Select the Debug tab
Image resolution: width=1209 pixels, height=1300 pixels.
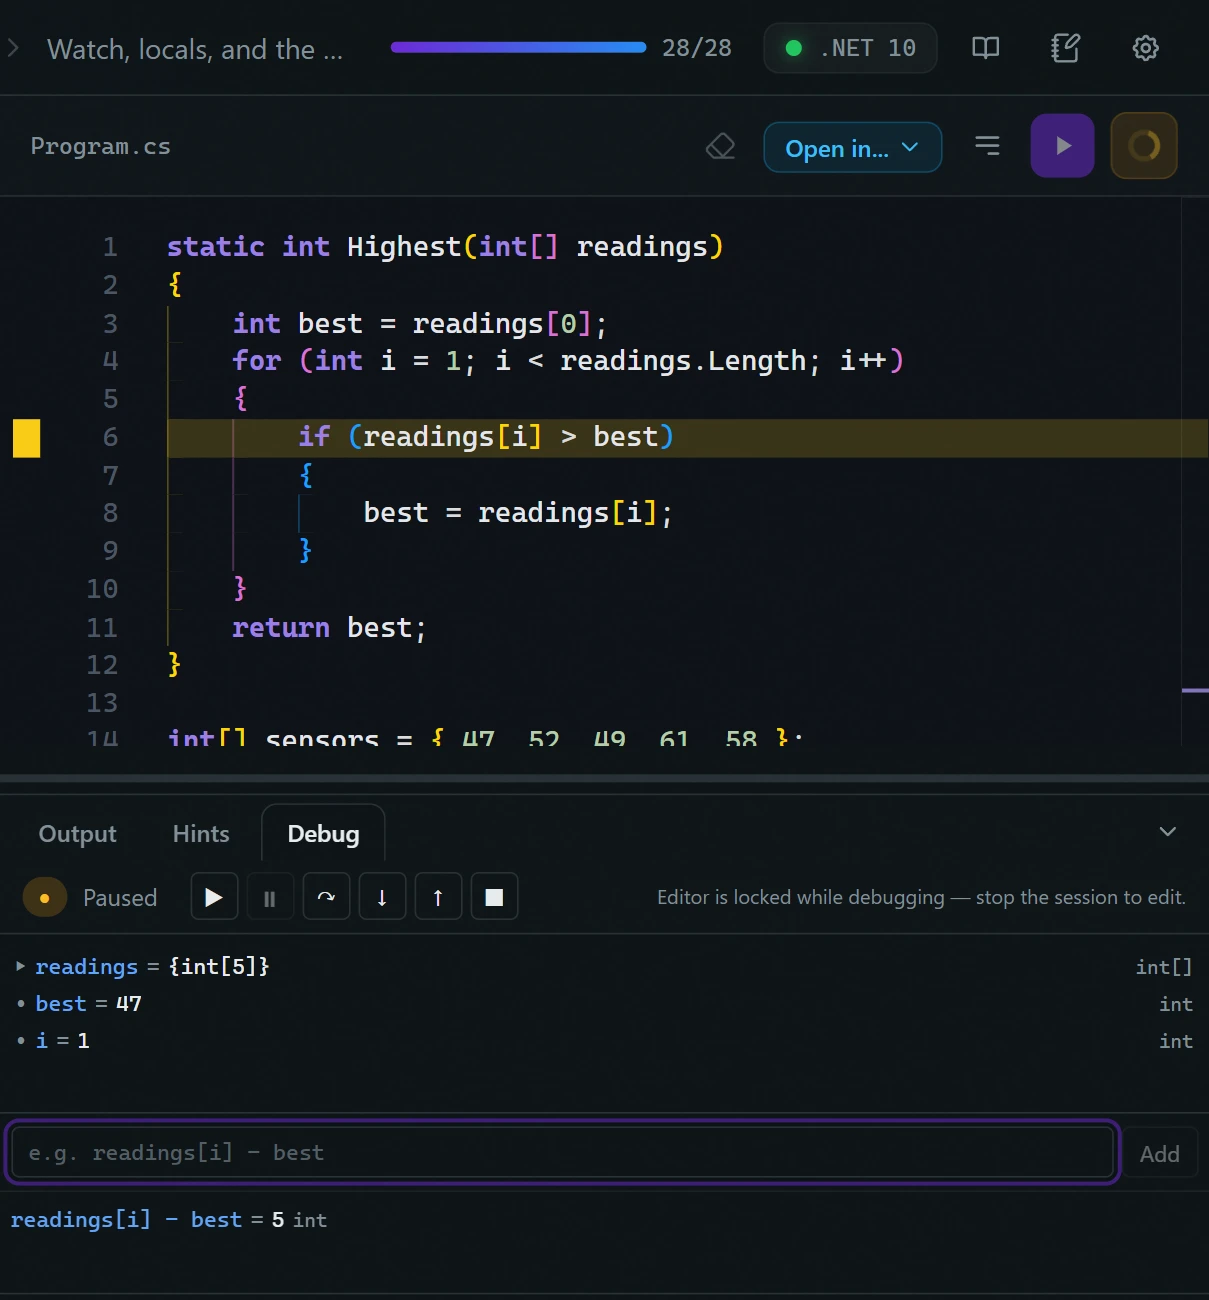[x=323, y=834]
